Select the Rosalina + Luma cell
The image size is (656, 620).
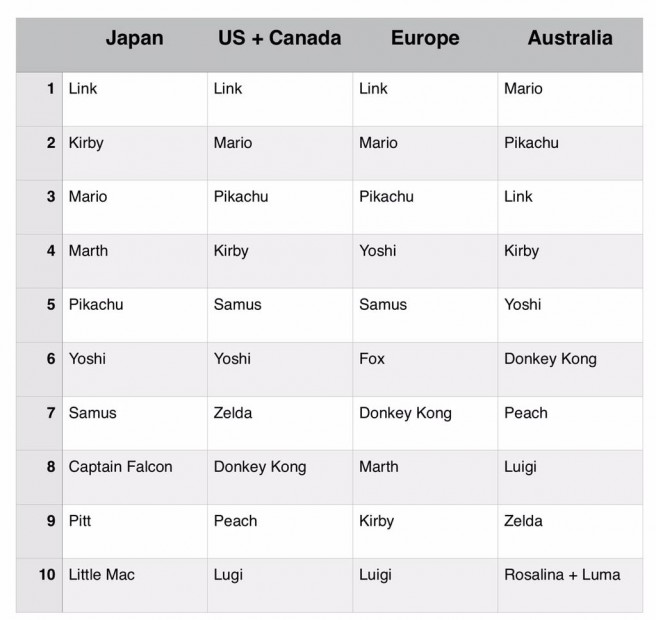point(562,575)
